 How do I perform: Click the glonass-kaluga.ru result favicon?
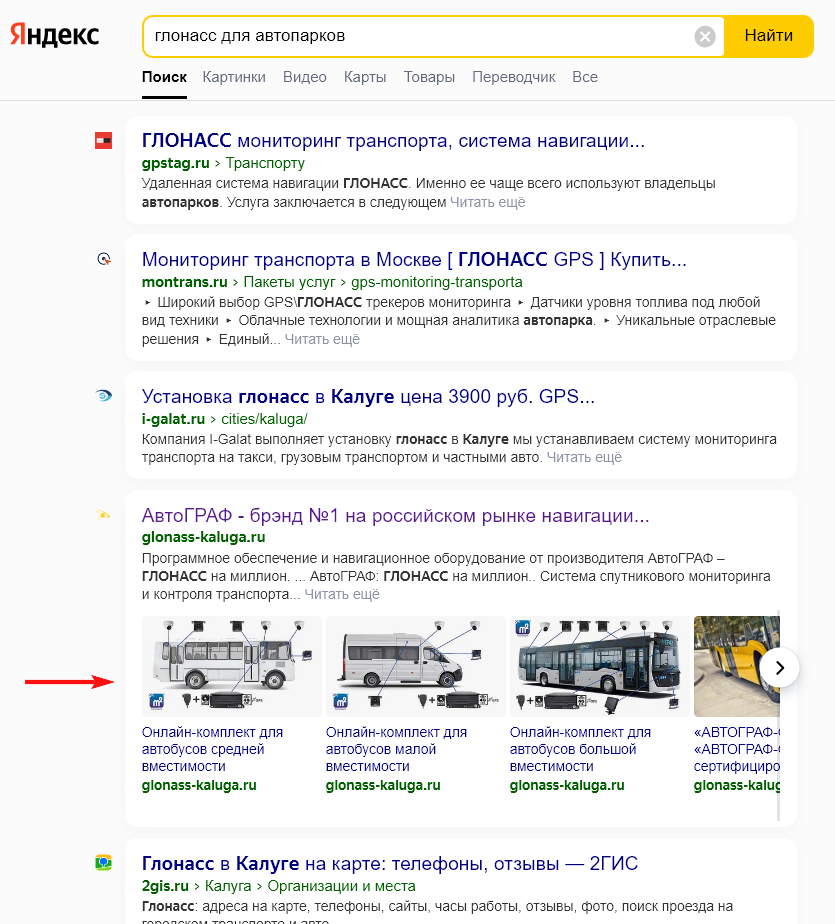coord(103,514)
